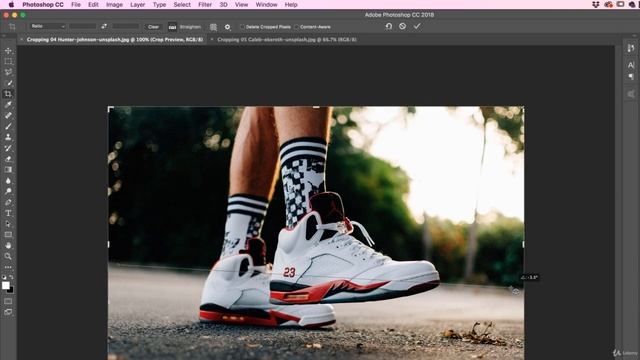The height and width of the screenshot is (360, 640).
Task: Commit the crop with checkmark
Action: pyautogui.click(x=417, y=26)
